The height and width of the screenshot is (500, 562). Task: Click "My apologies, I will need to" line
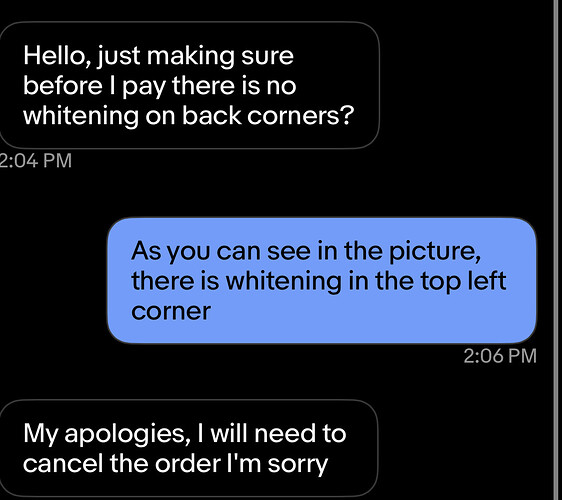(185, 434)
